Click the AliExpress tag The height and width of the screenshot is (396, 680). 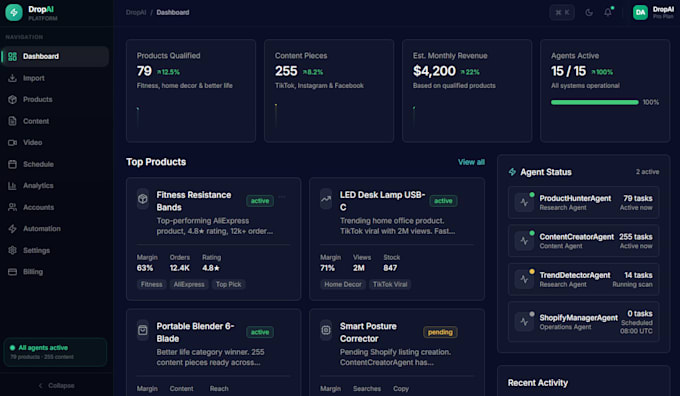coord(189,285)
